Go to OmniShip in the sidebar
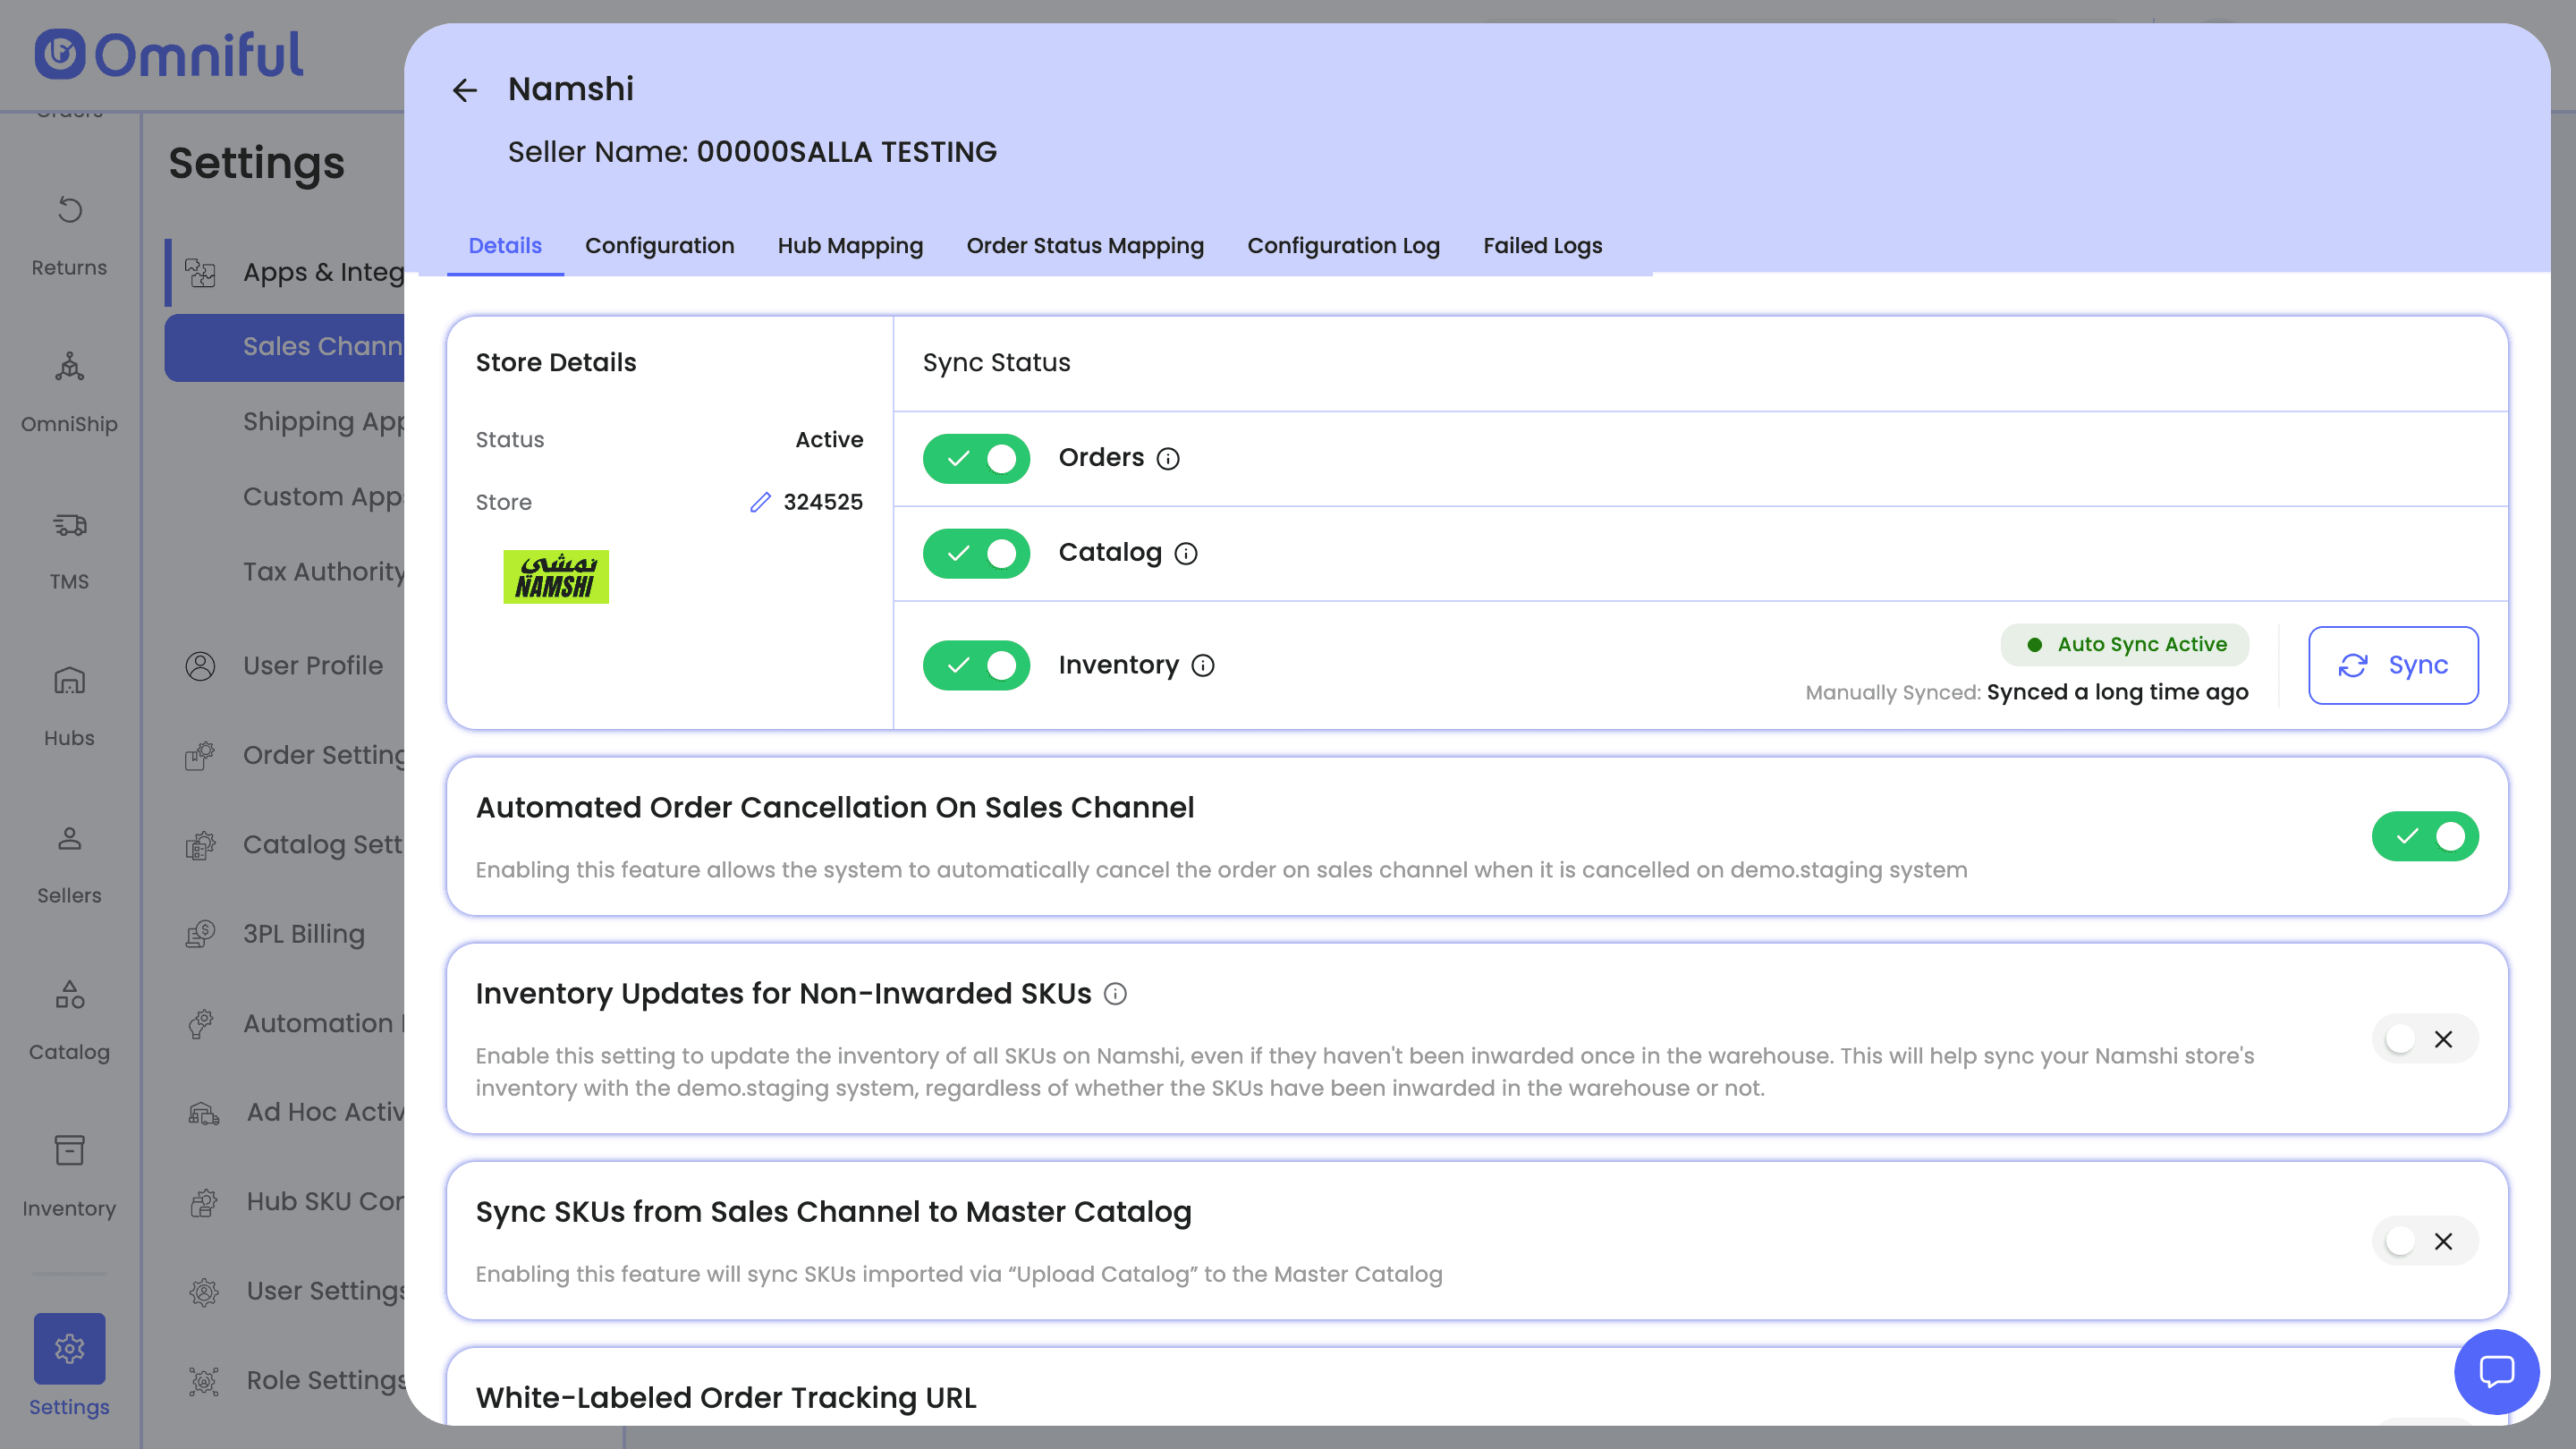2576x1449 pixels. (69, 392)
